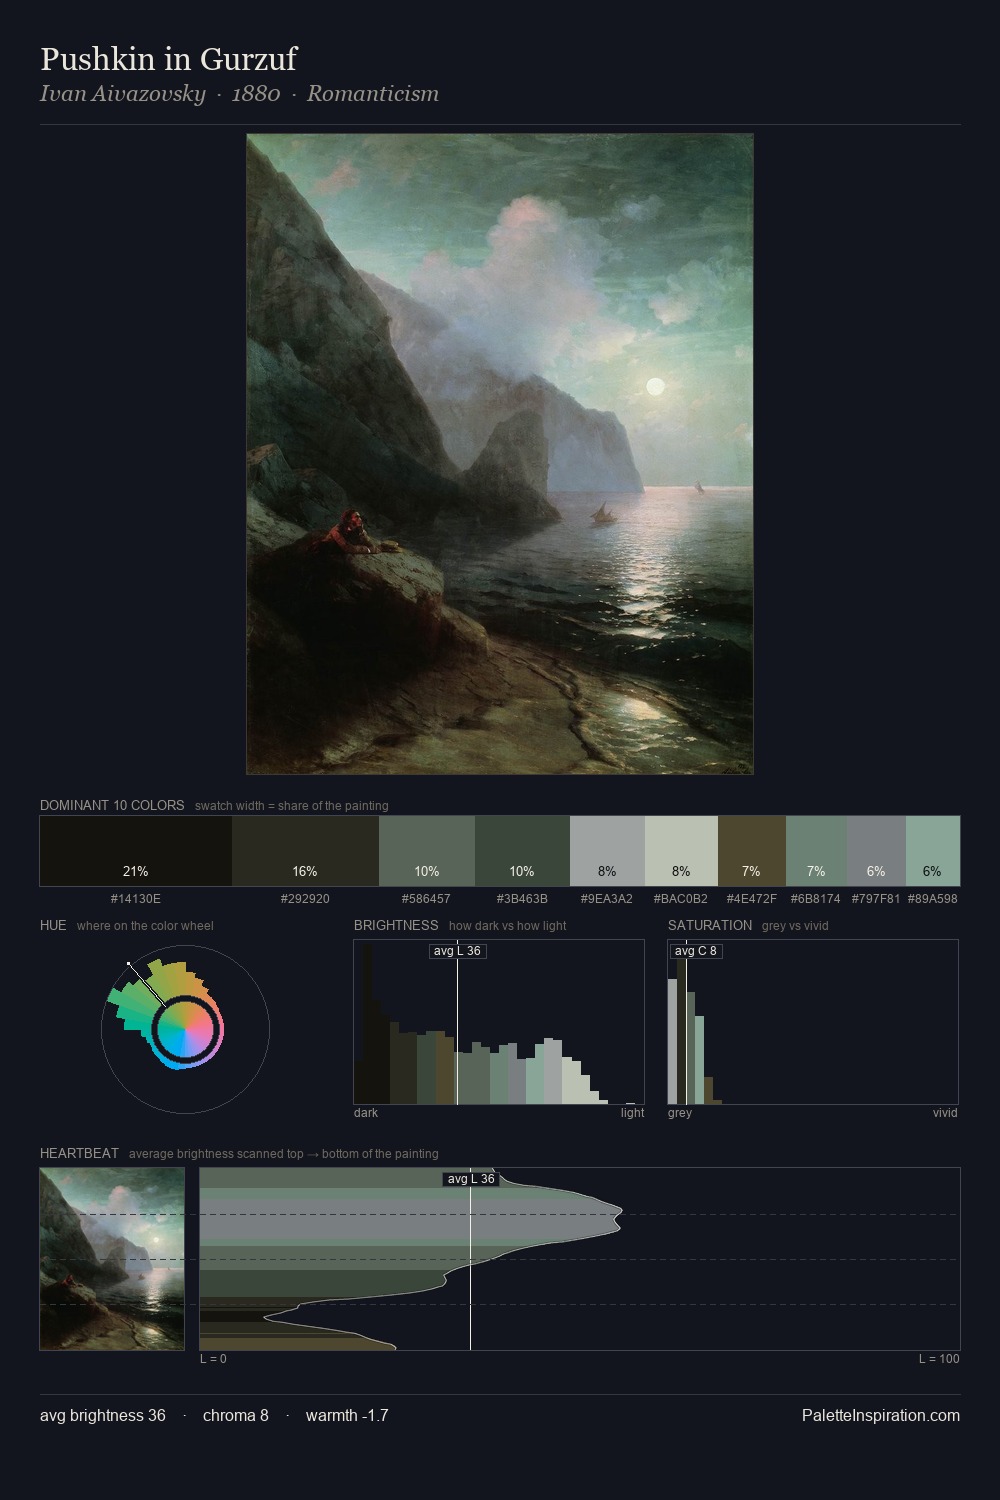The image size is (1000, 1500).
Task: Click the 'HUE' section heading
Action: click(53, 925)
